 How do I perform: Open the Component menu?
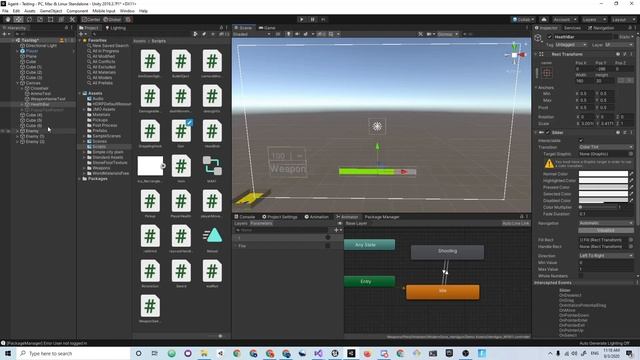pos(77,11)
